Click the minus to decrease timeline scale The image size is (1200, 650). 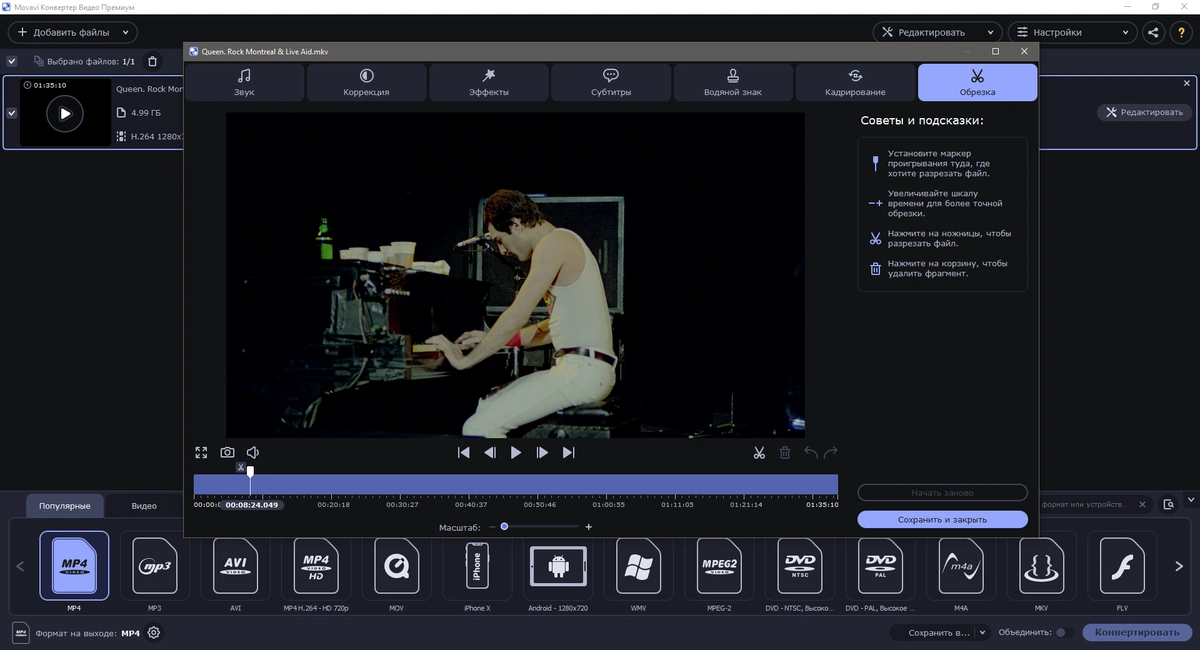coord(490,527)
